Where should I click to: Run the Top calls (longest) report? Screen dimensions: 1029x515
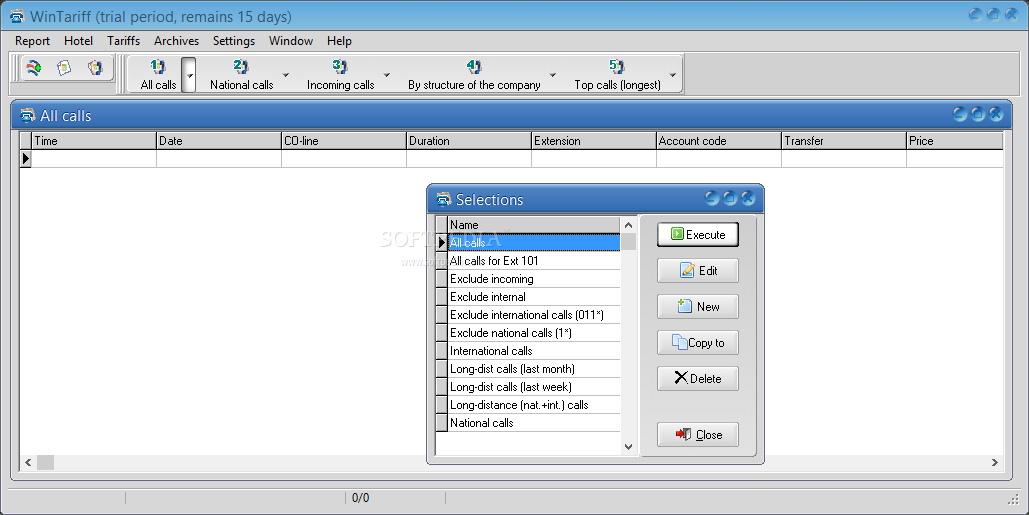click(617, 74)
